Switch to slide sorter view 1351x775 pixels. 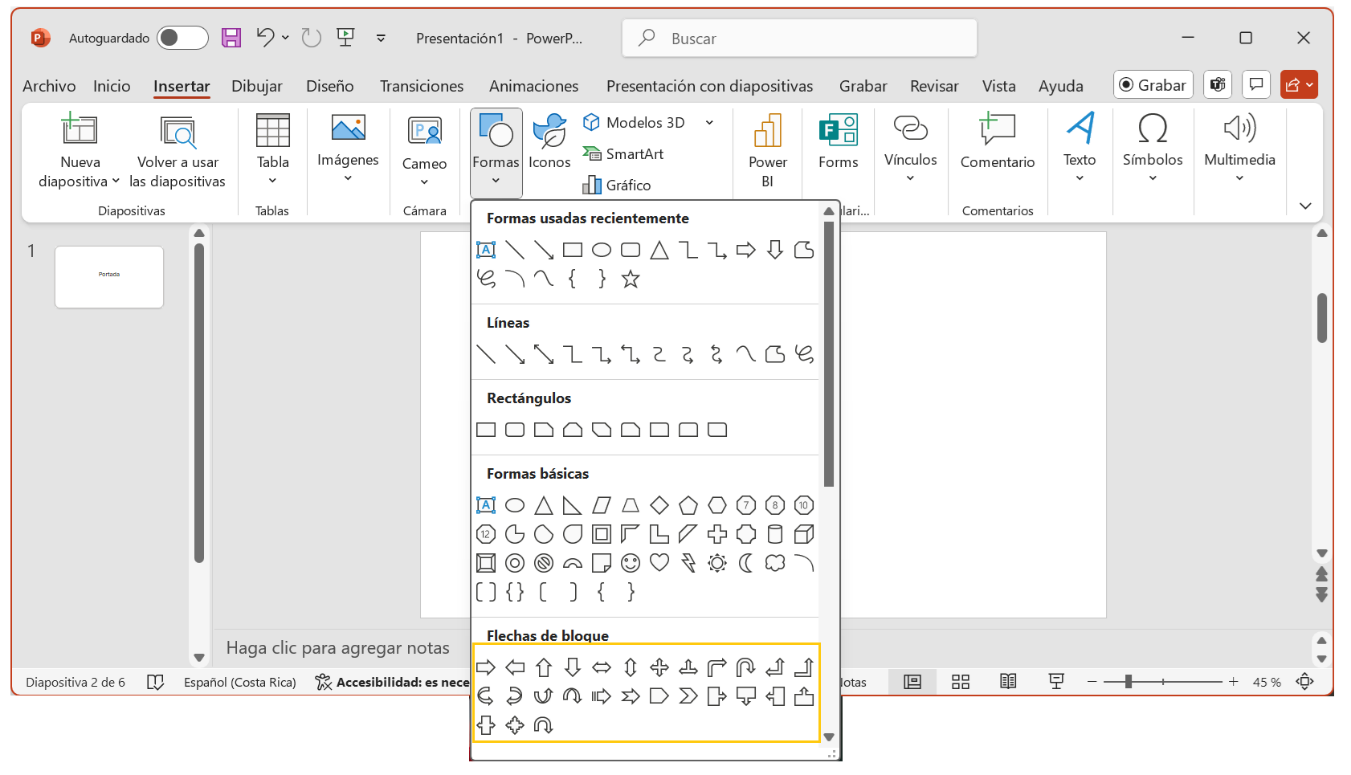click(960, 682)
